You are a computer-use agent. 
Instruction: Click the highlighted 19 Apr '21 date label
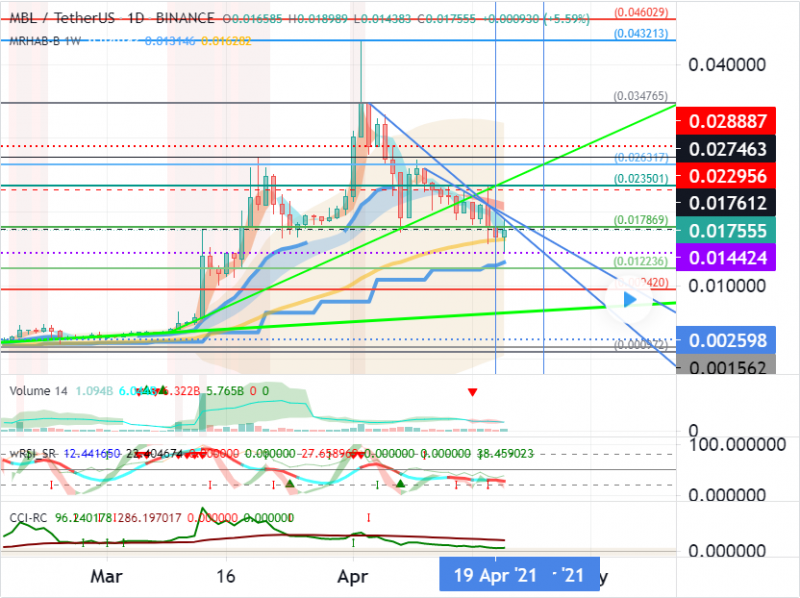(x=496, y=575)
